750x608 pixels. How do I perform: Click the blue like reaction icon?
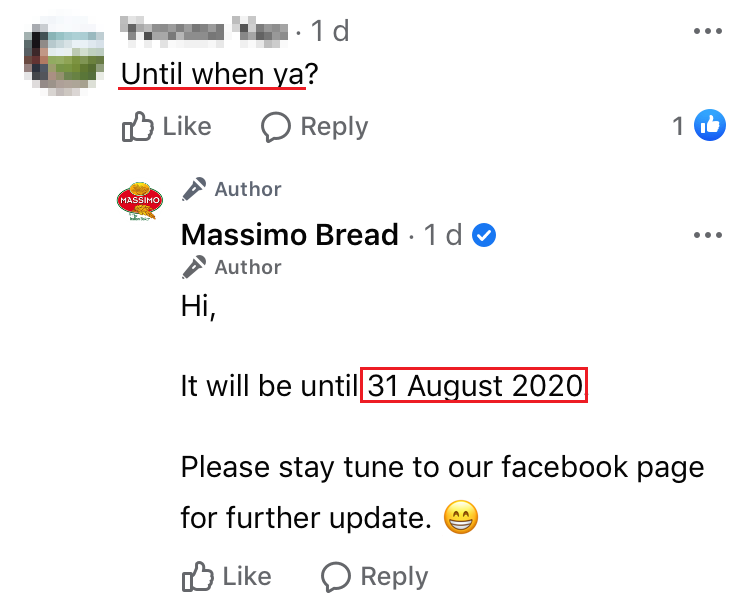click(x=710, y=126)
